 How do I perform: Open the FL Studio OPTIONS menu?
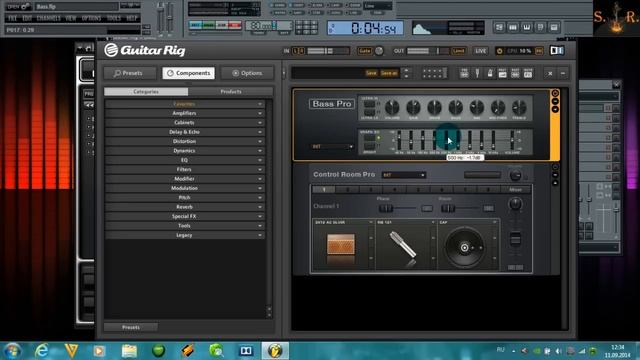[91, 18]
